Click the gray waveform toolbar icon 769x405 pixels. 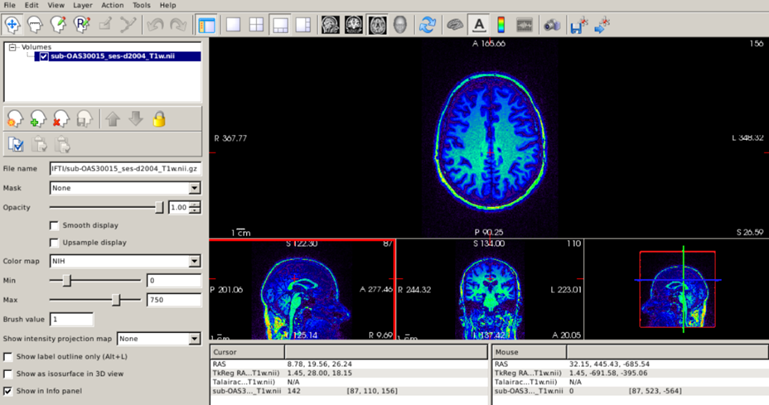[524, 25]
